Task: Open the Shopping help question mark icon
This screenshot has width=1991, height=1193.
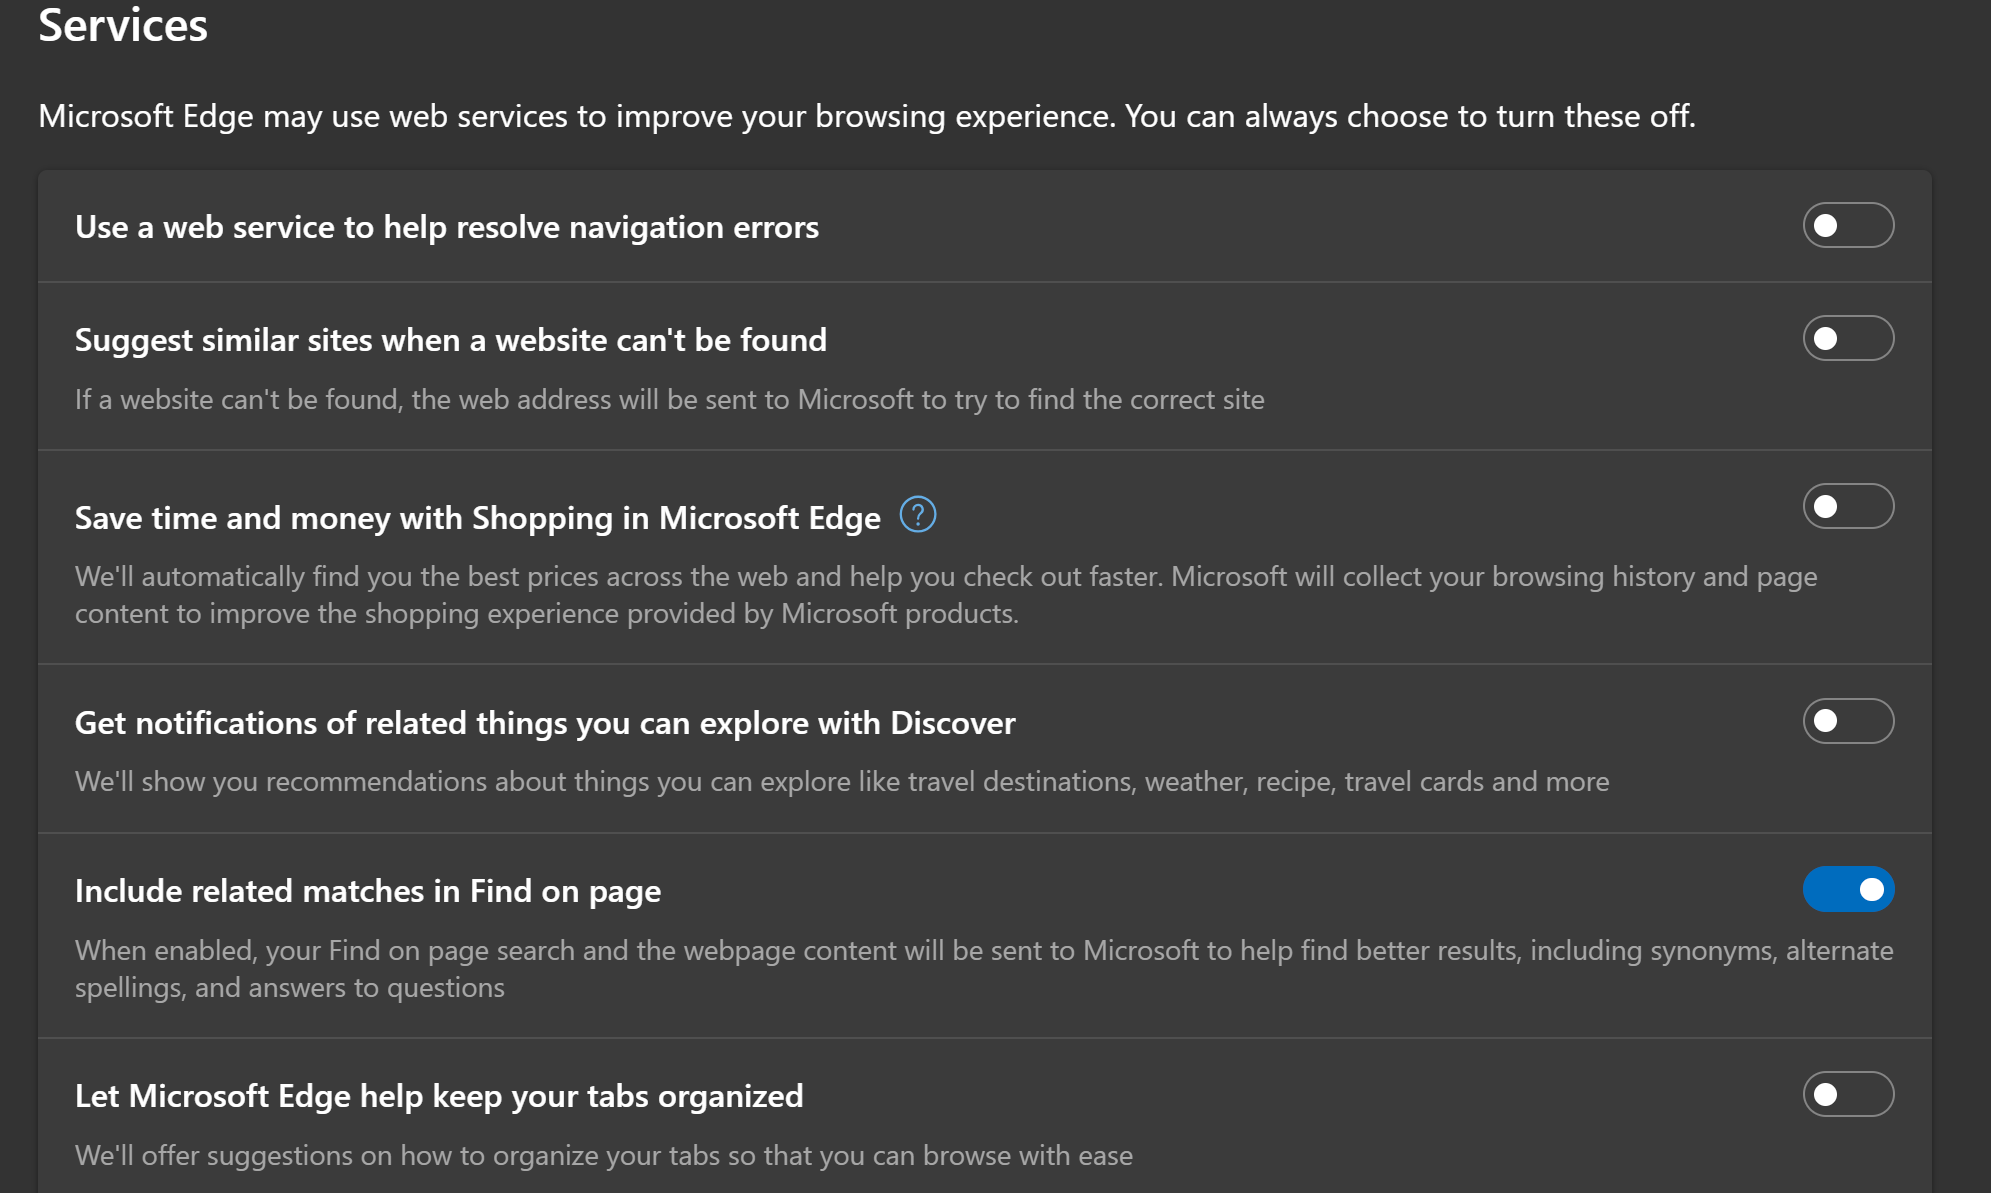Action: (x=917, y=515)
